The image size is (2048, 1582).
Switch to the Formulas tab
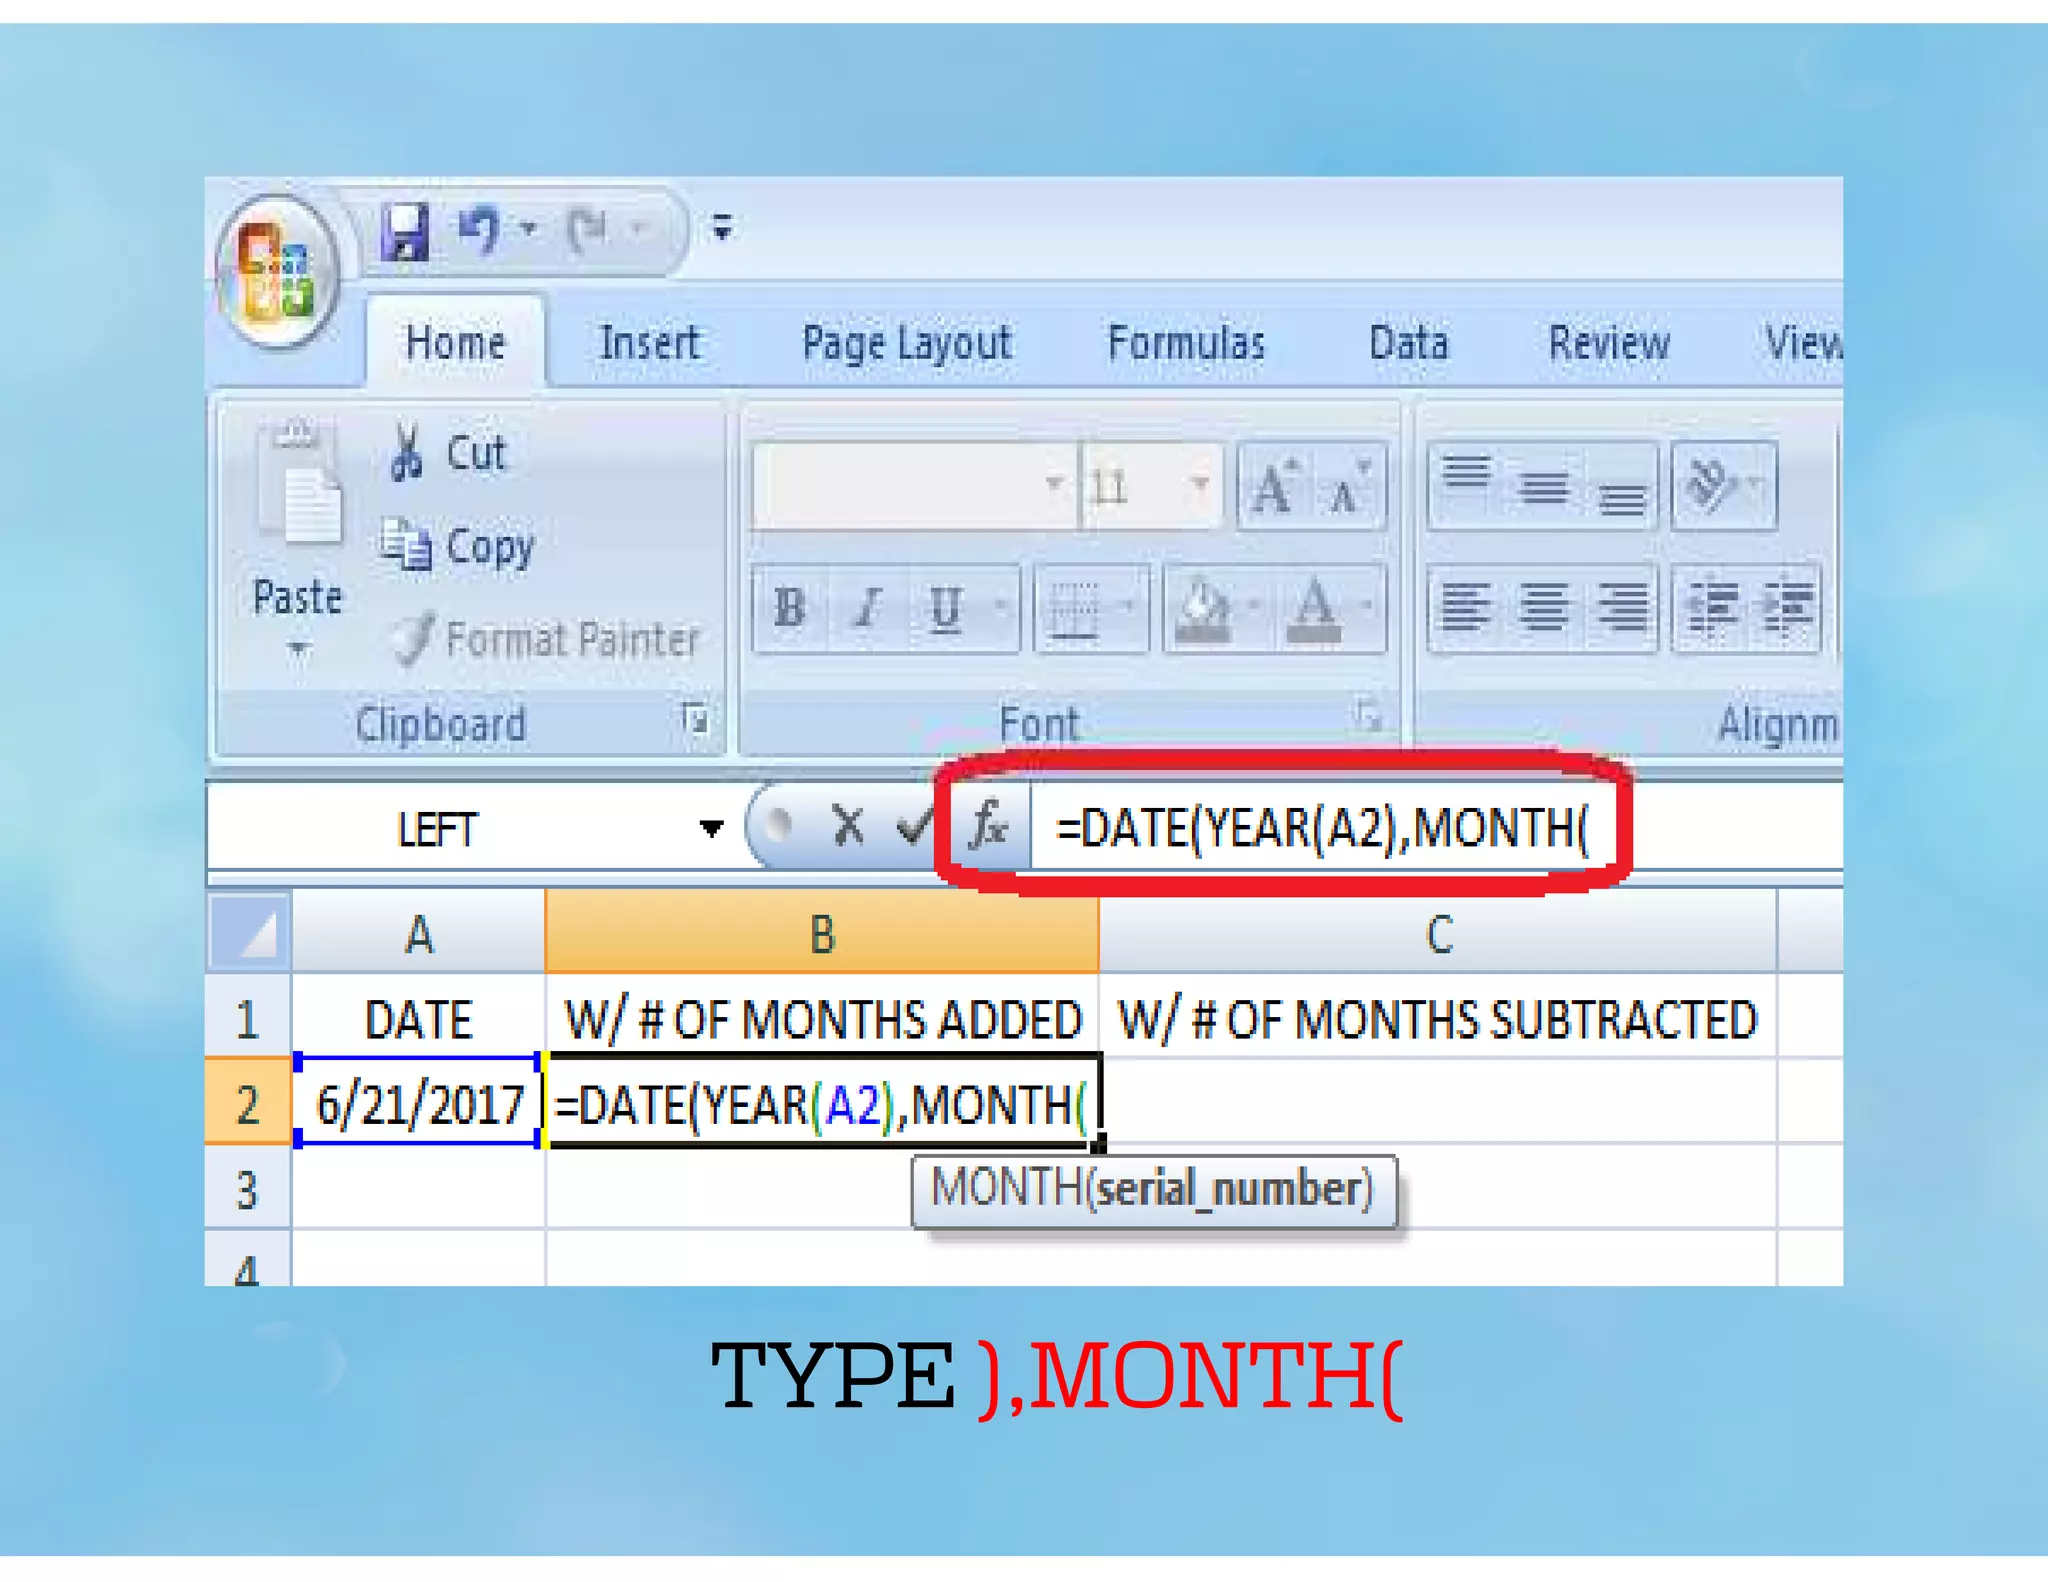click(x=1186, y=343)
